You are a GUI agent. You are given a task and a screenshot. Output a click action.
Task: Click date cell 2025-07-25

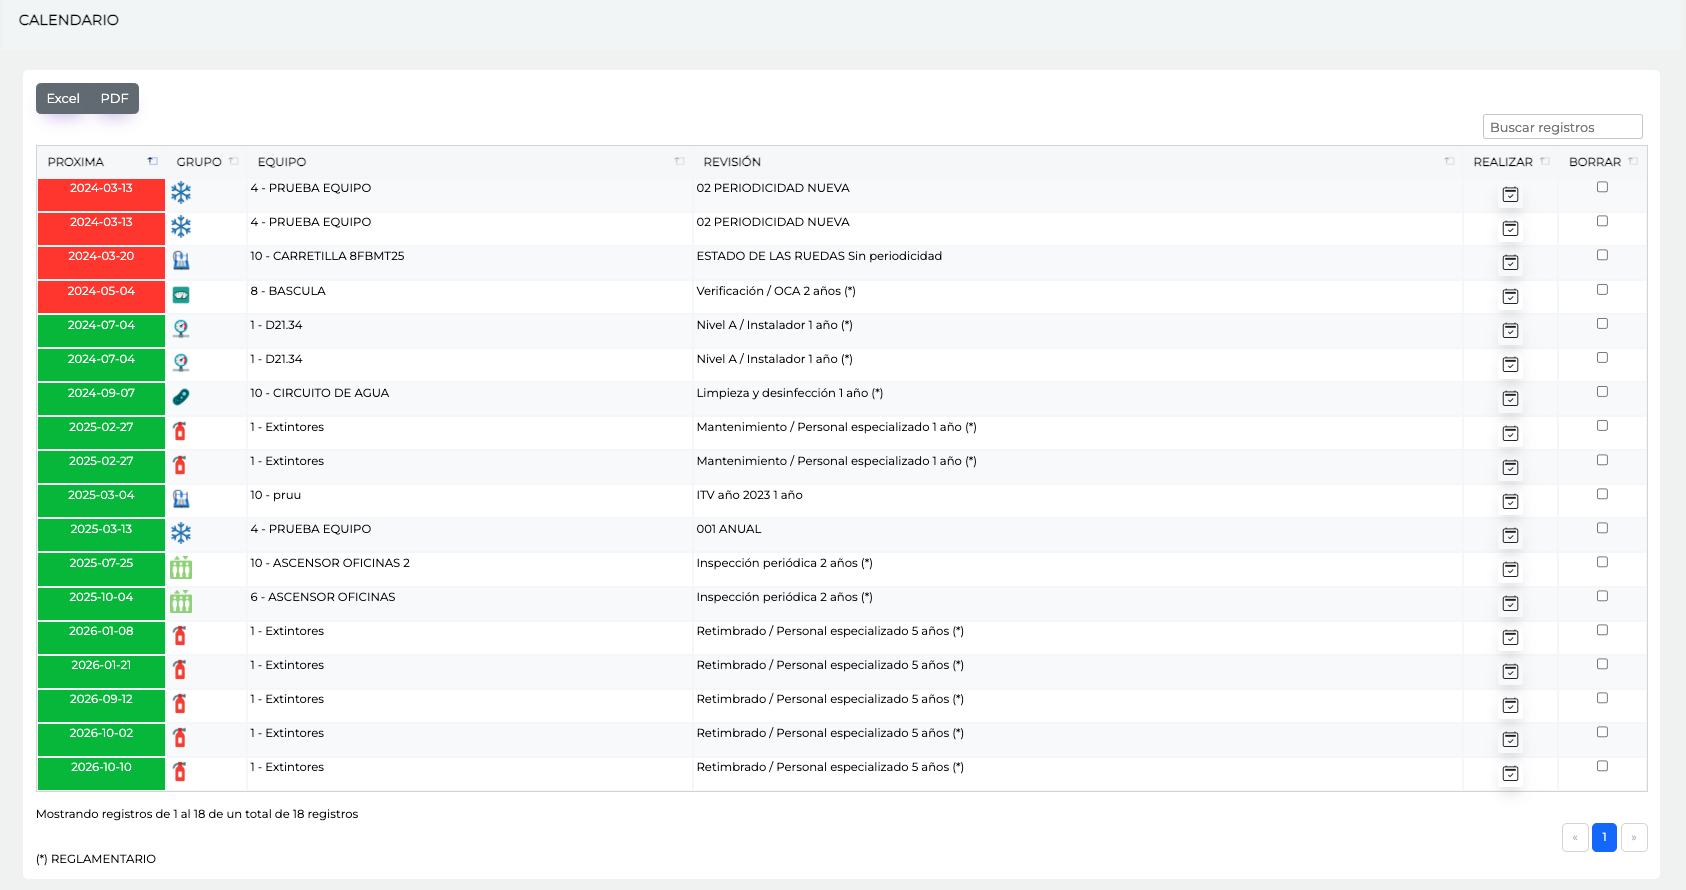[x=101, y=570]
